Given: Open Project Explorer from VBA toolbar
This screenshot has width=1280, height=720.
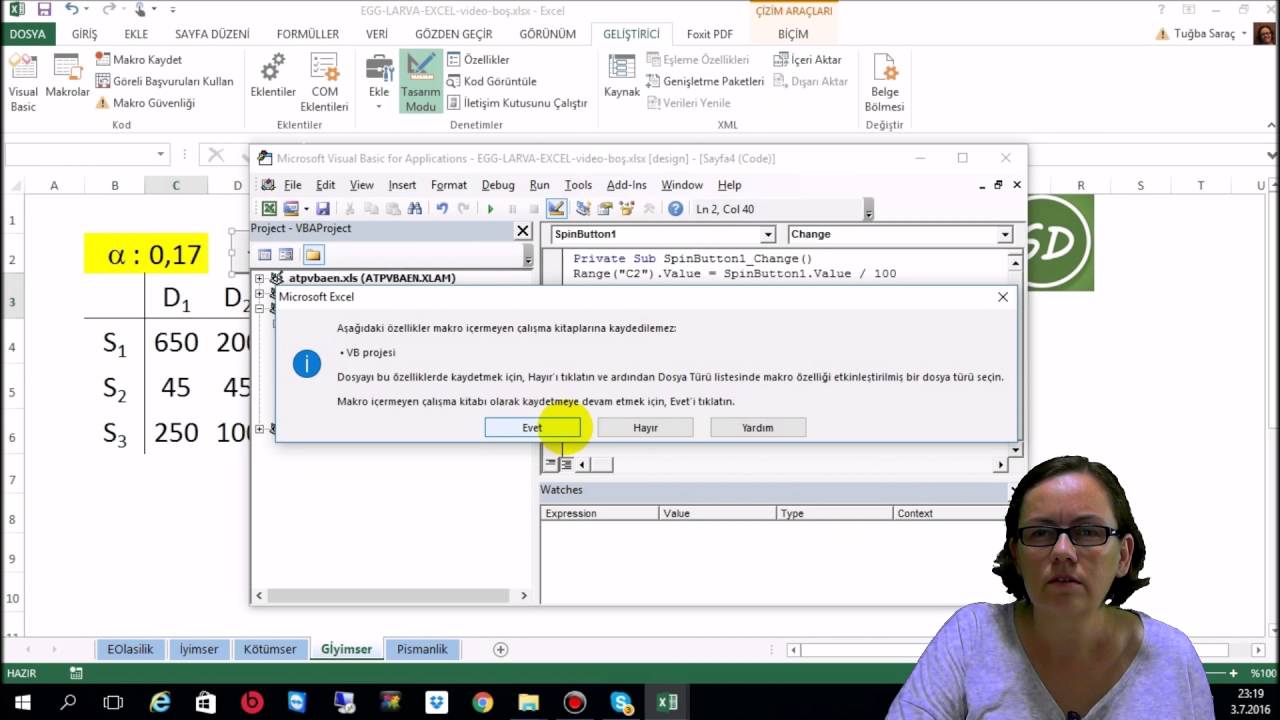Looking at the screenshot, I should 583,209.
